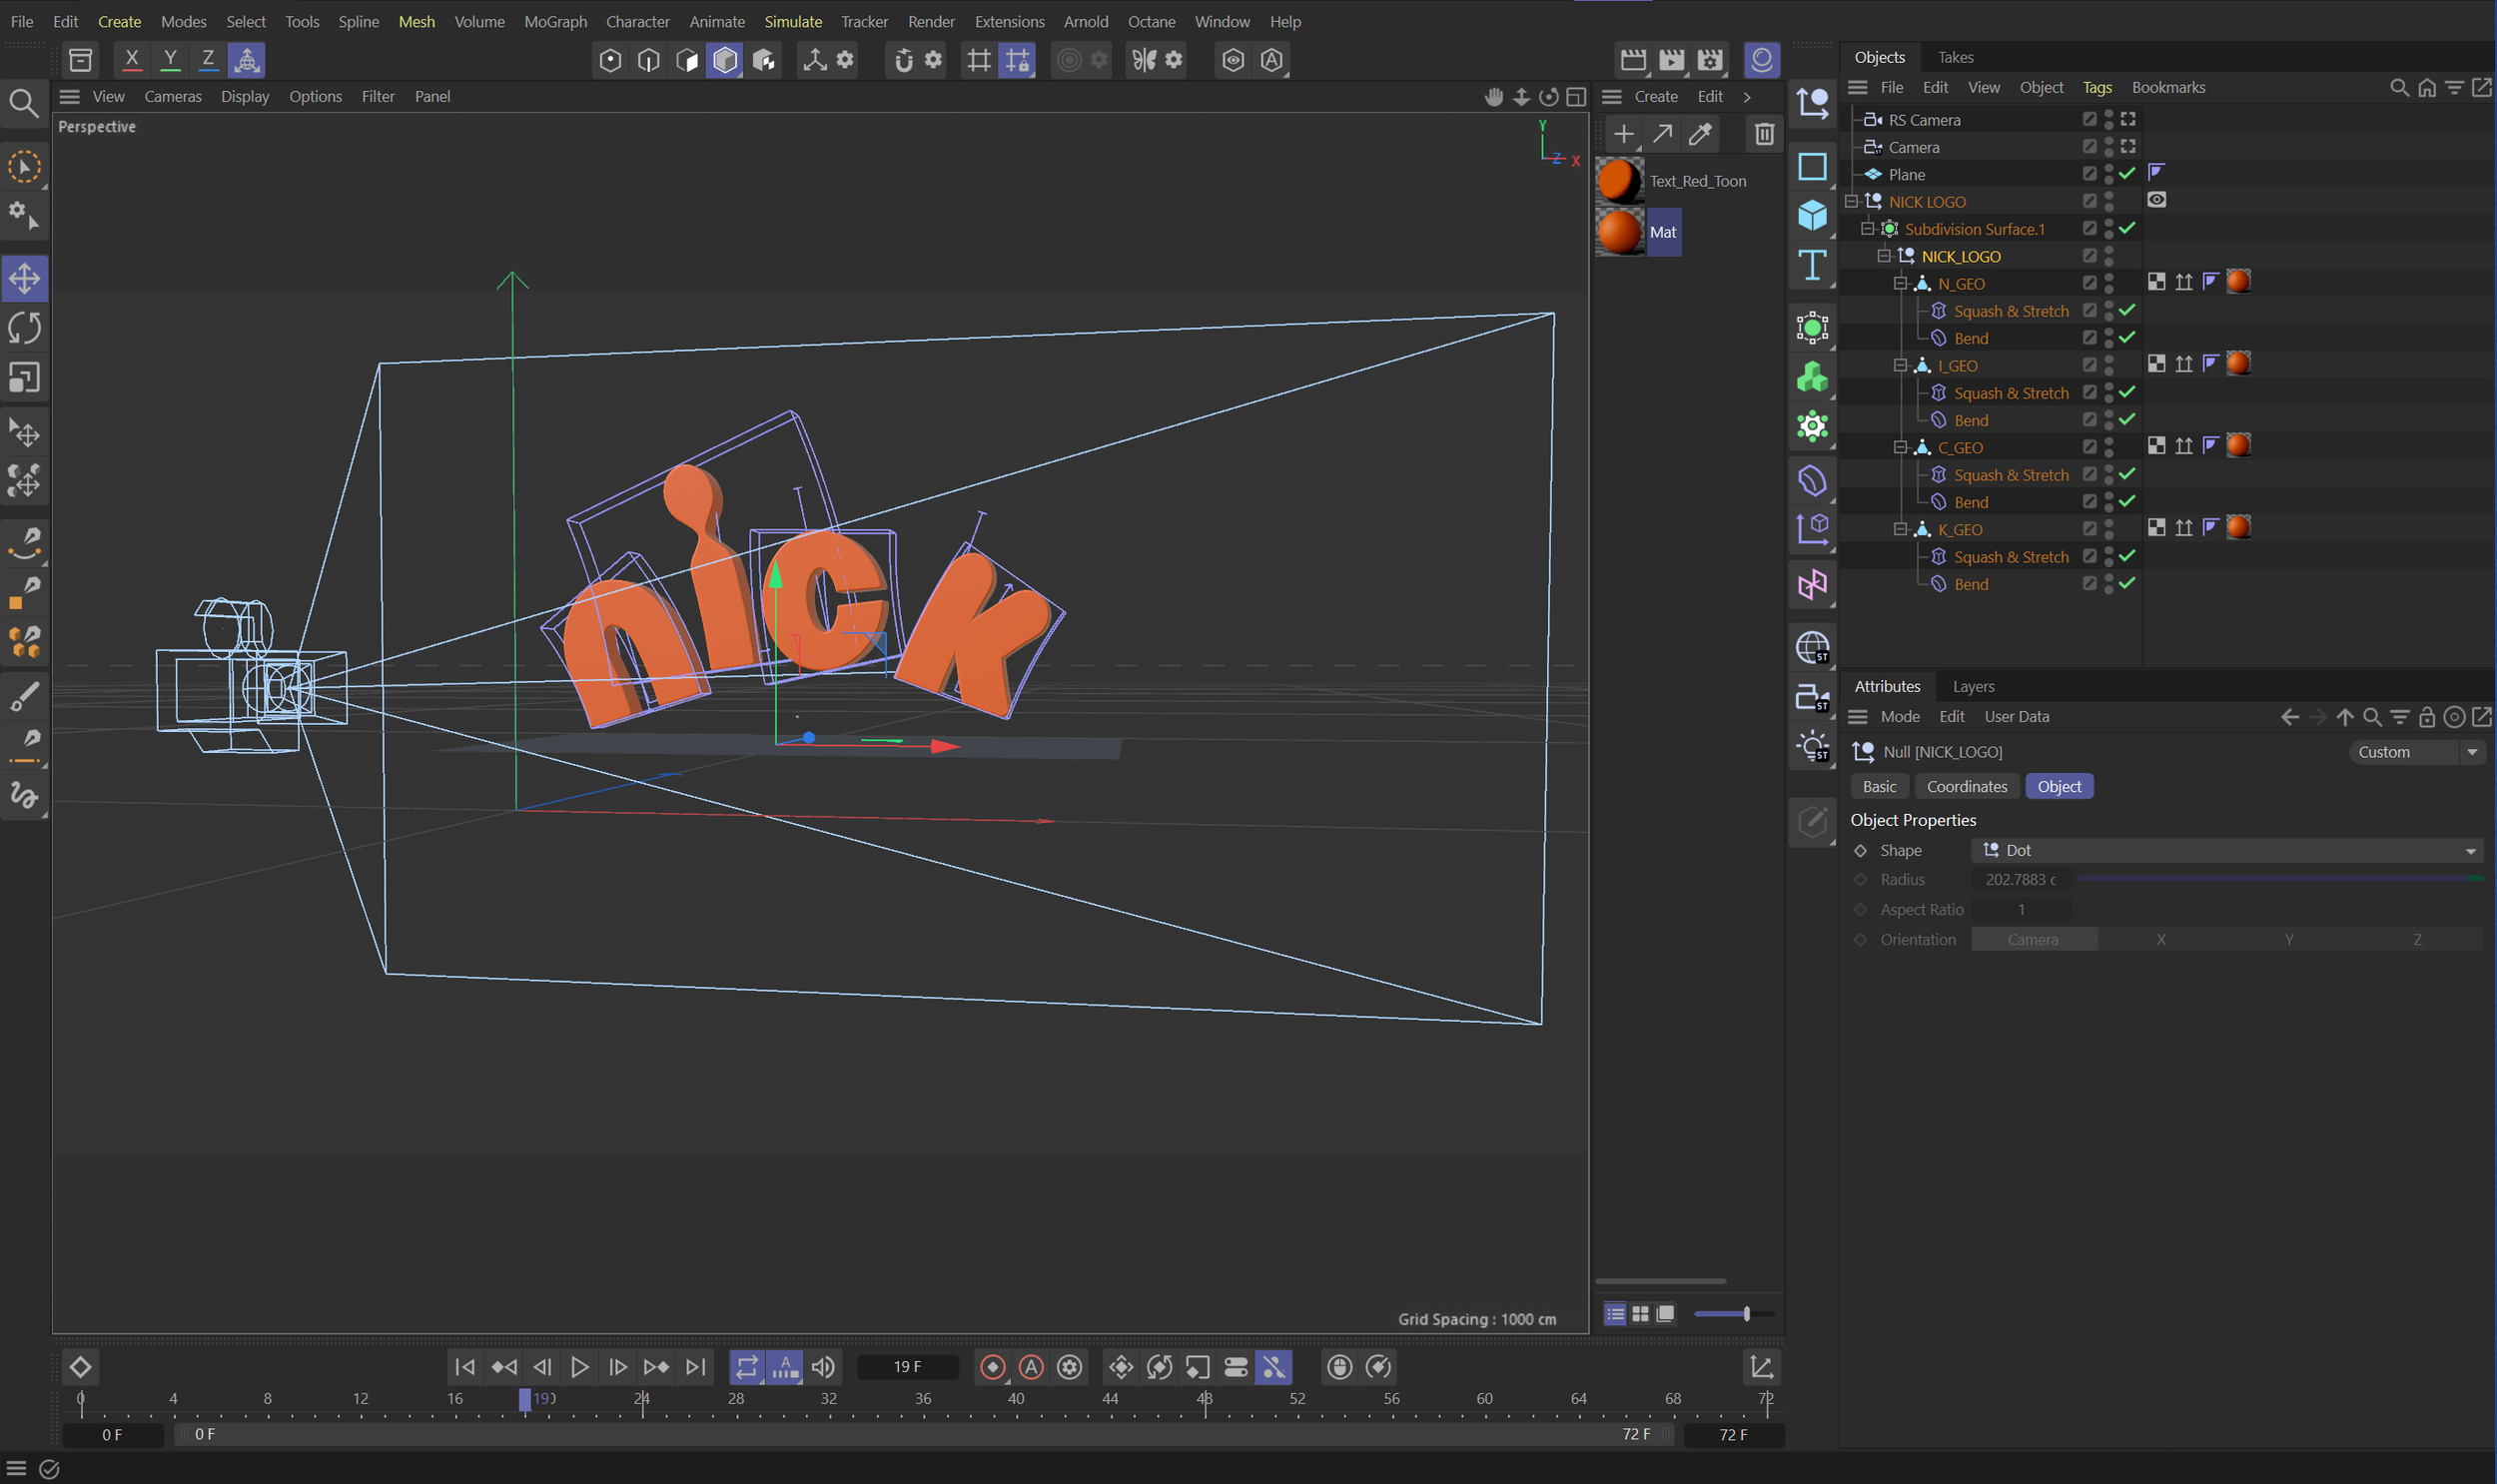The image size is (2497, 1484).
Task: Create new material with plus icon
Action: tap(1623, 134)
